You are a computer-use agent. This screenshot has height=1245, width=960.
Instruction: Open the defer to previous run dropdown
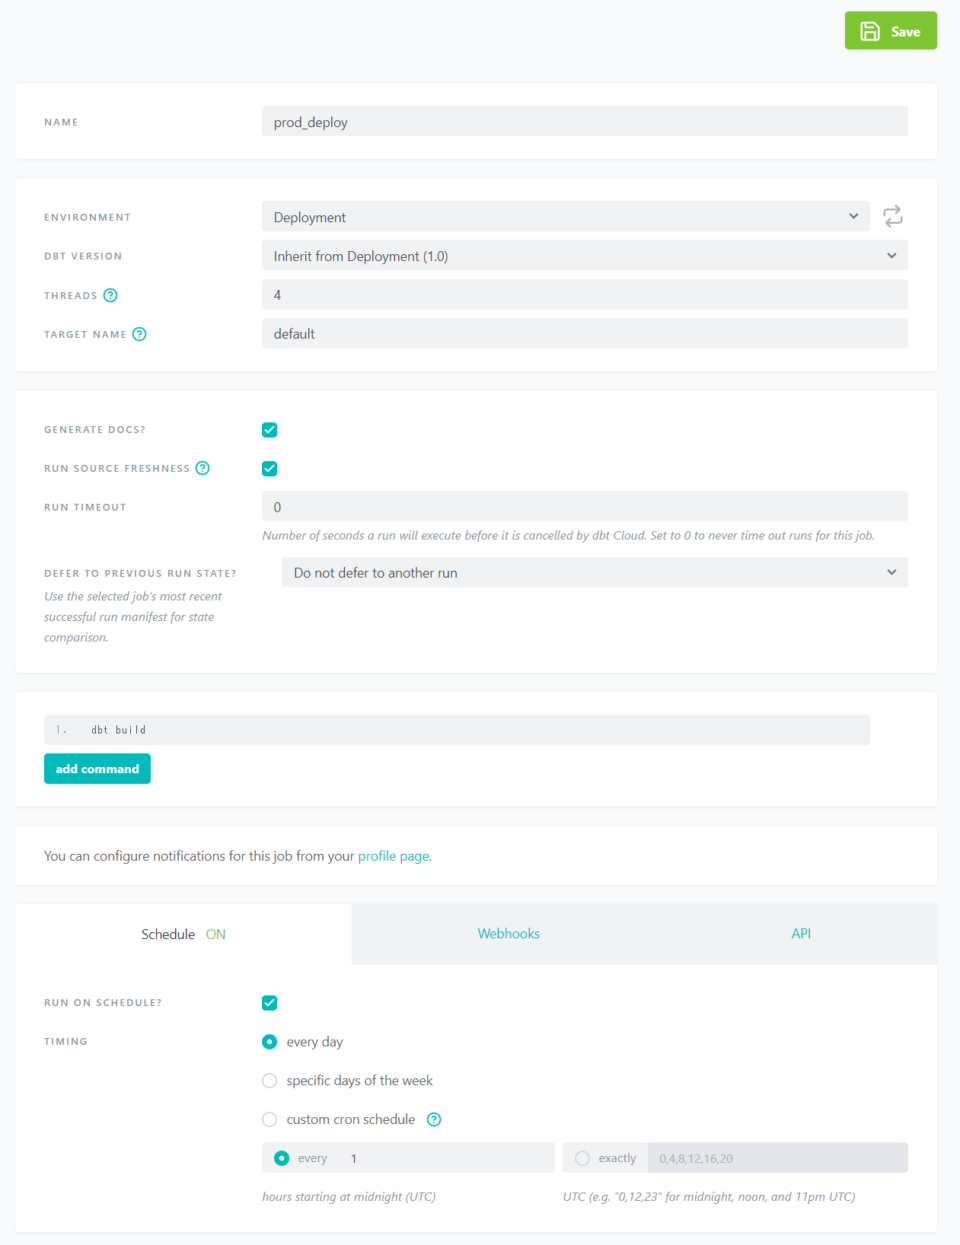pos(594,573)
